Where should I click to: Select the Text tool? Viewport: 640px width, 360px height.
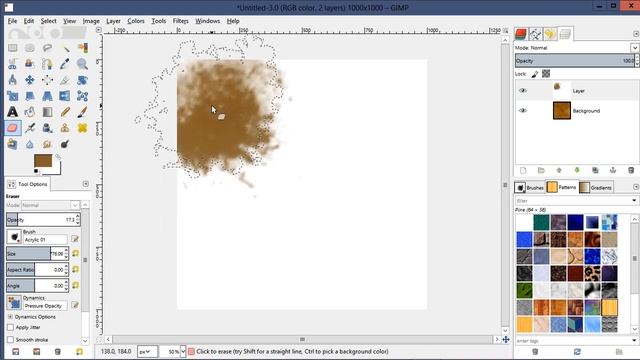tap(13, 112)
